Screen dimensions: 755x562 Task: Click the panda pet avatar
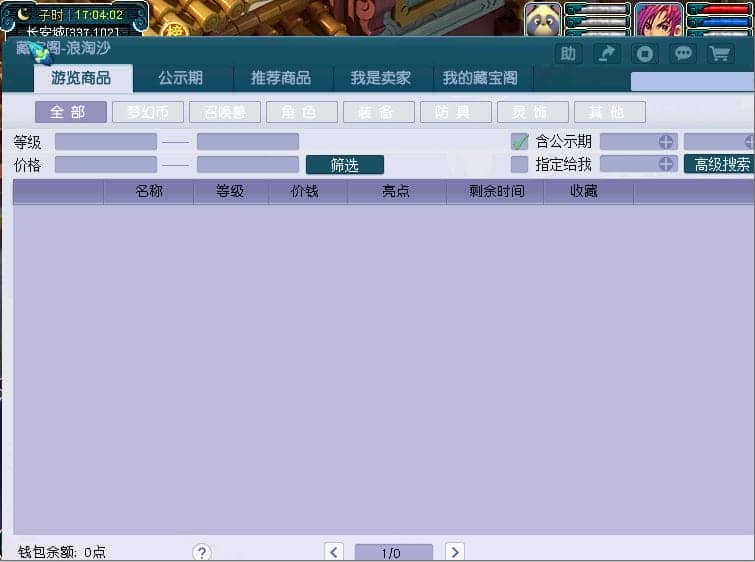543,19
